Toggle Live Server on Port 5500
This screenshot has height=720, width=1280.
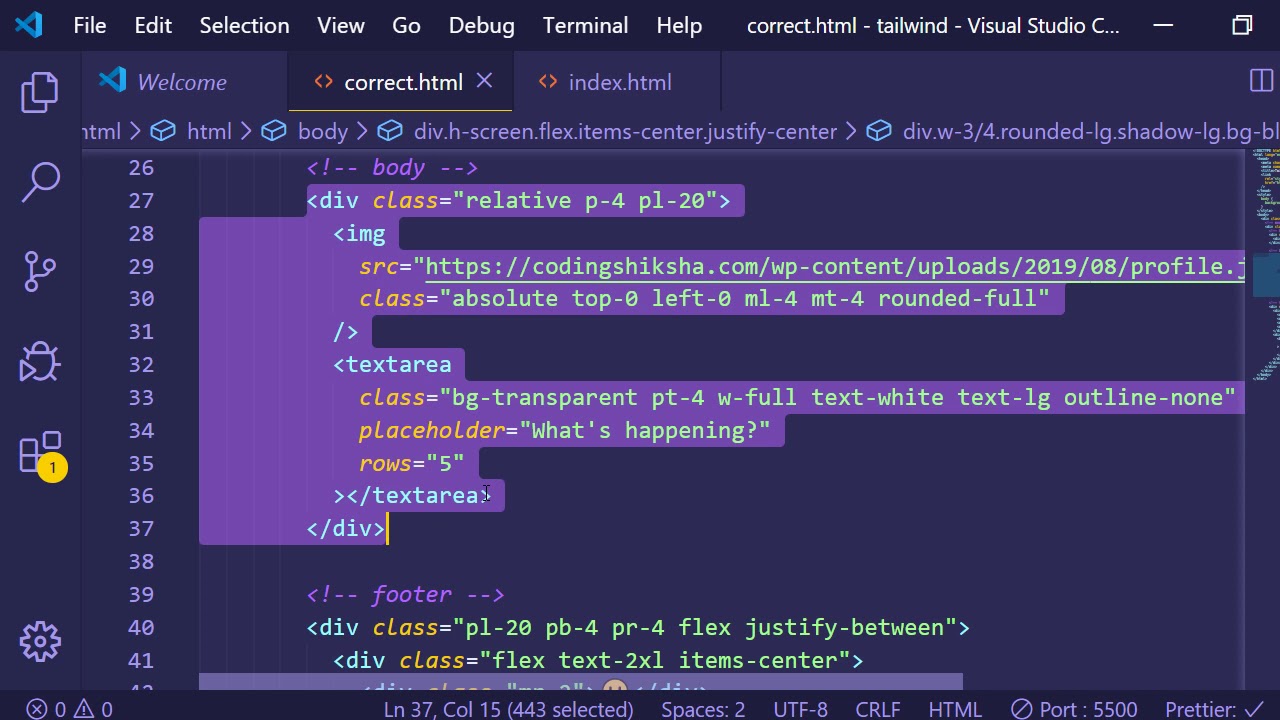coord(1074,709)
